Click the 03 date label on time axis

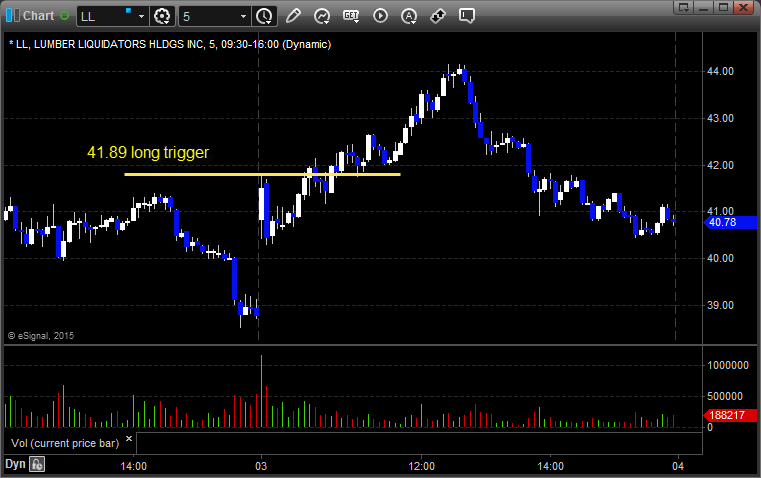(261, 466)
